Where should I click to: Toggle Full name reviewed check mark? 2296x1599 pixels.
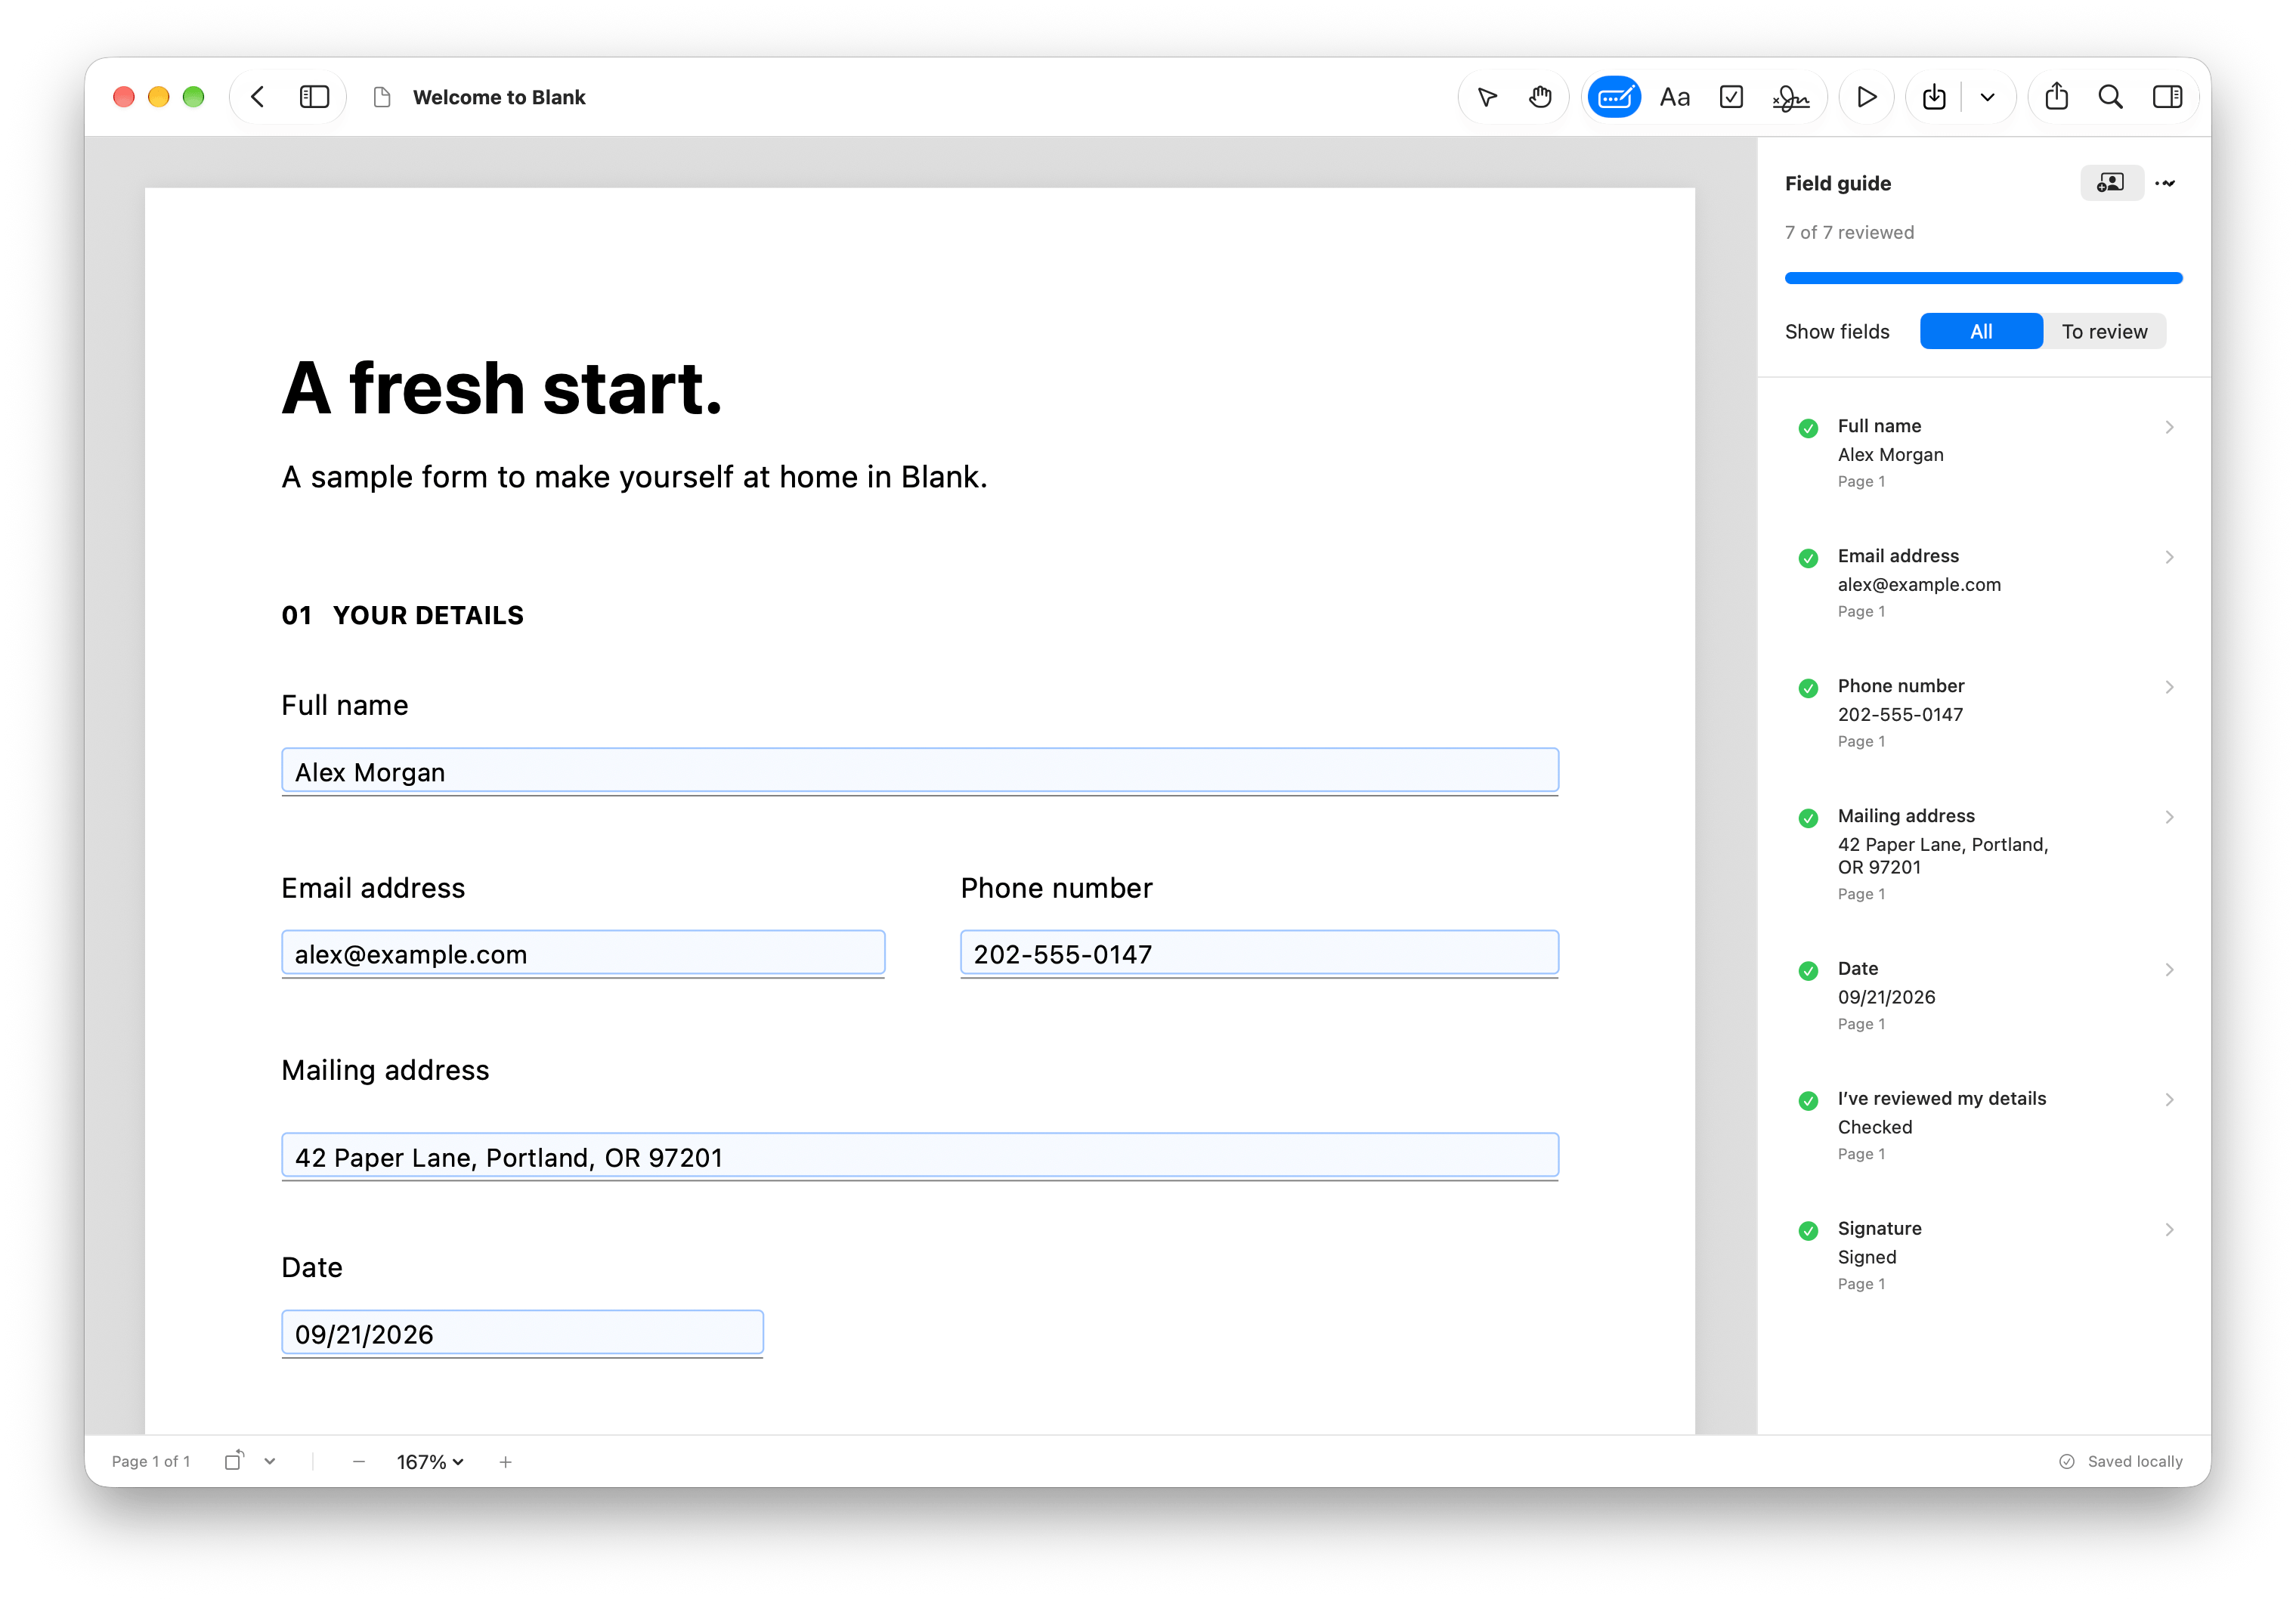pos(1808,428)
